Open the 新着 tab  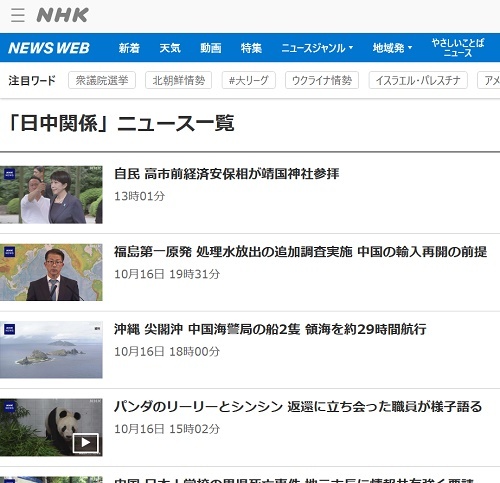(129, 48)
